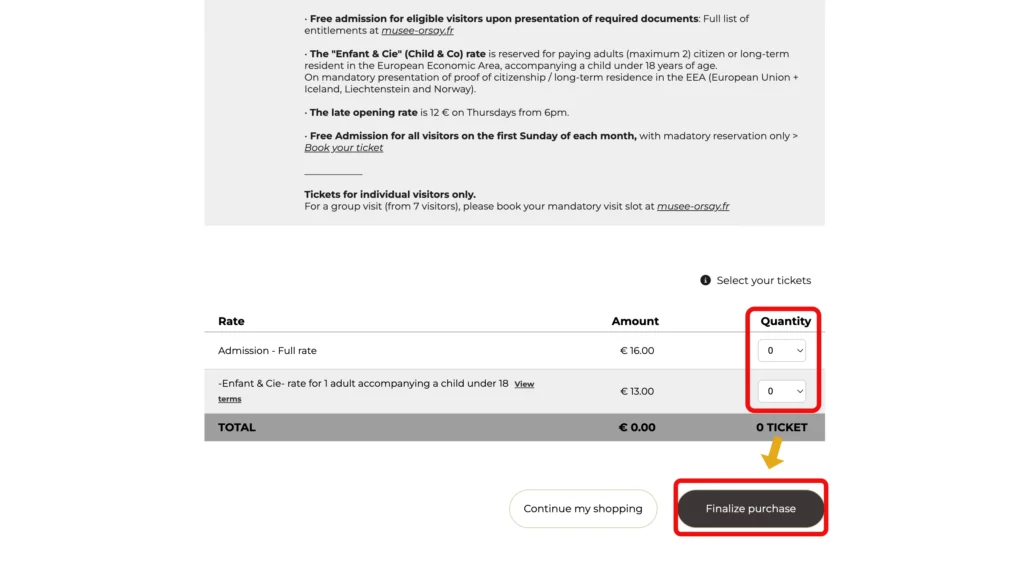Open musee-orsay.fr link in the entitlements line
1024x576 pixels.
pyautogui.click(x=417, y=31)
